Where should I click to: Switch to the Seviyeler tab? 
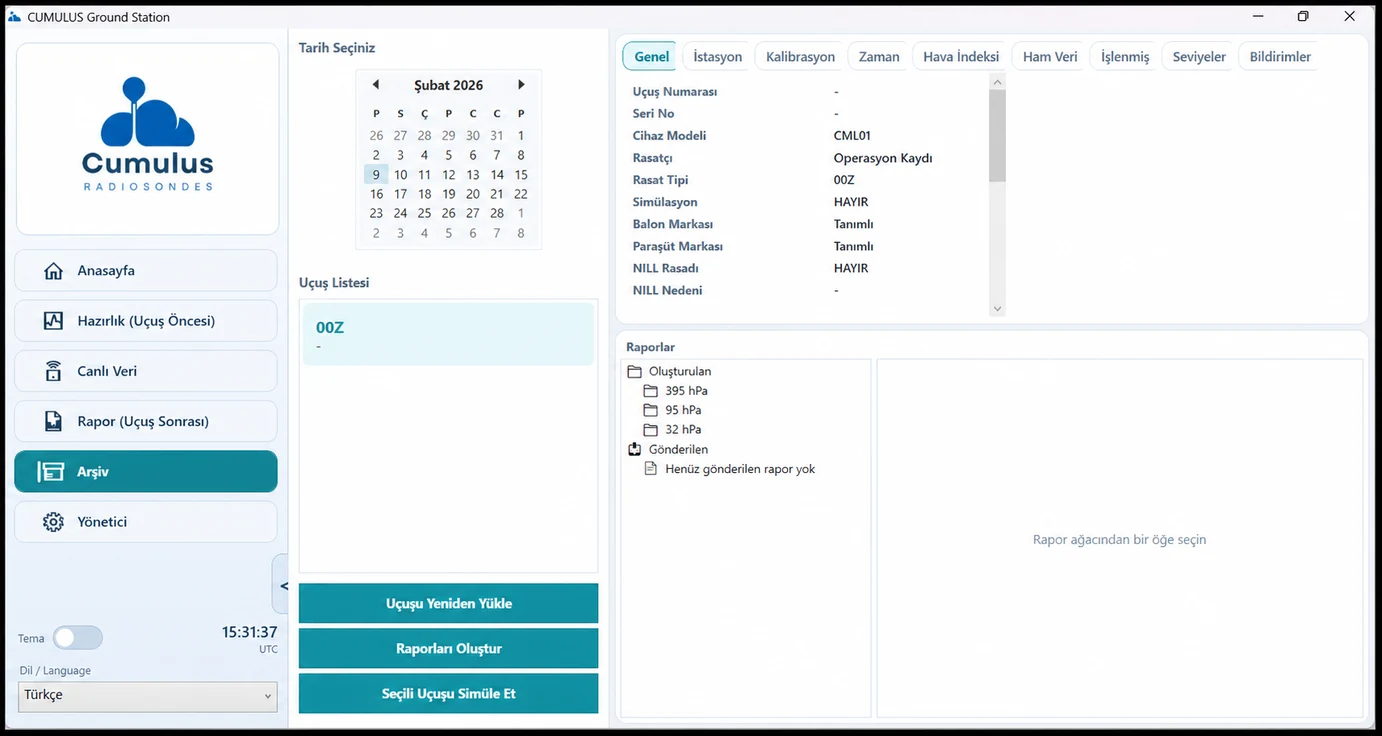tap(1199, 57)
